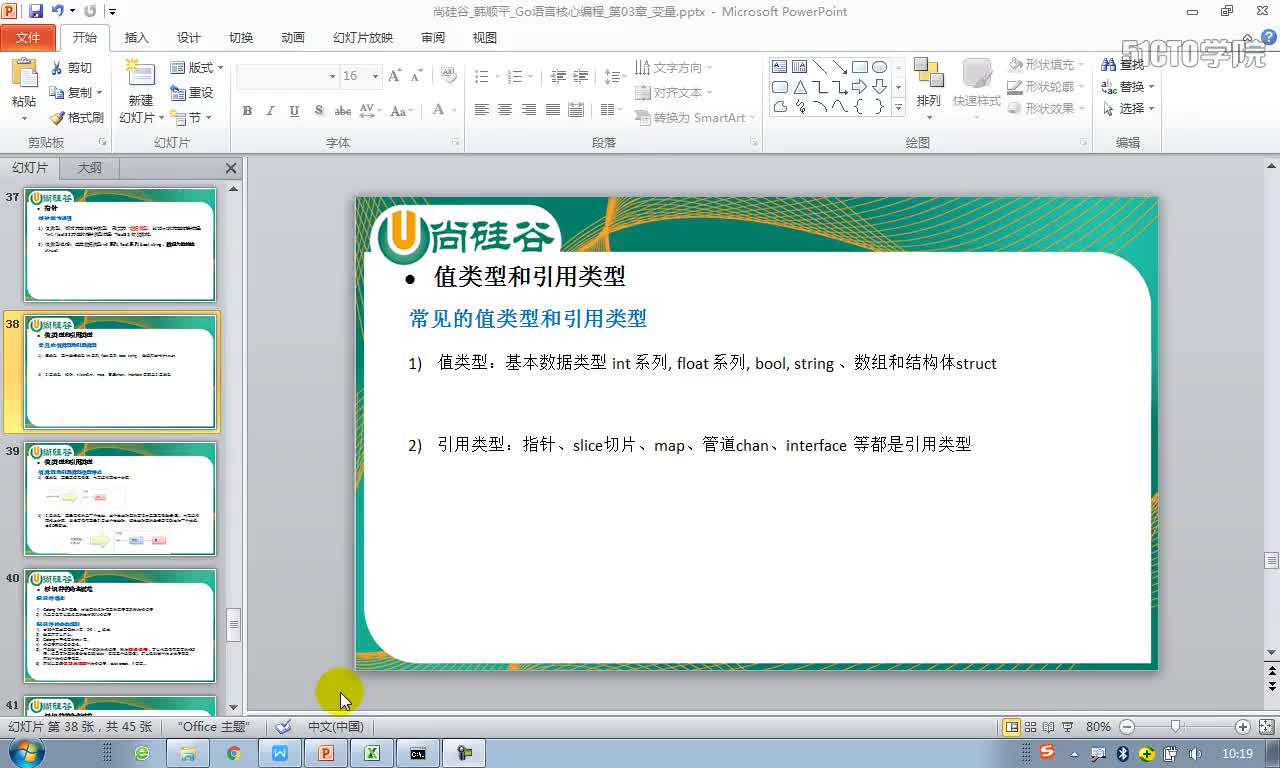The height and width of the screenshot is (768, 1280).
Task: Click the Copy (复制) icon
Action: [x=57, y=92]
